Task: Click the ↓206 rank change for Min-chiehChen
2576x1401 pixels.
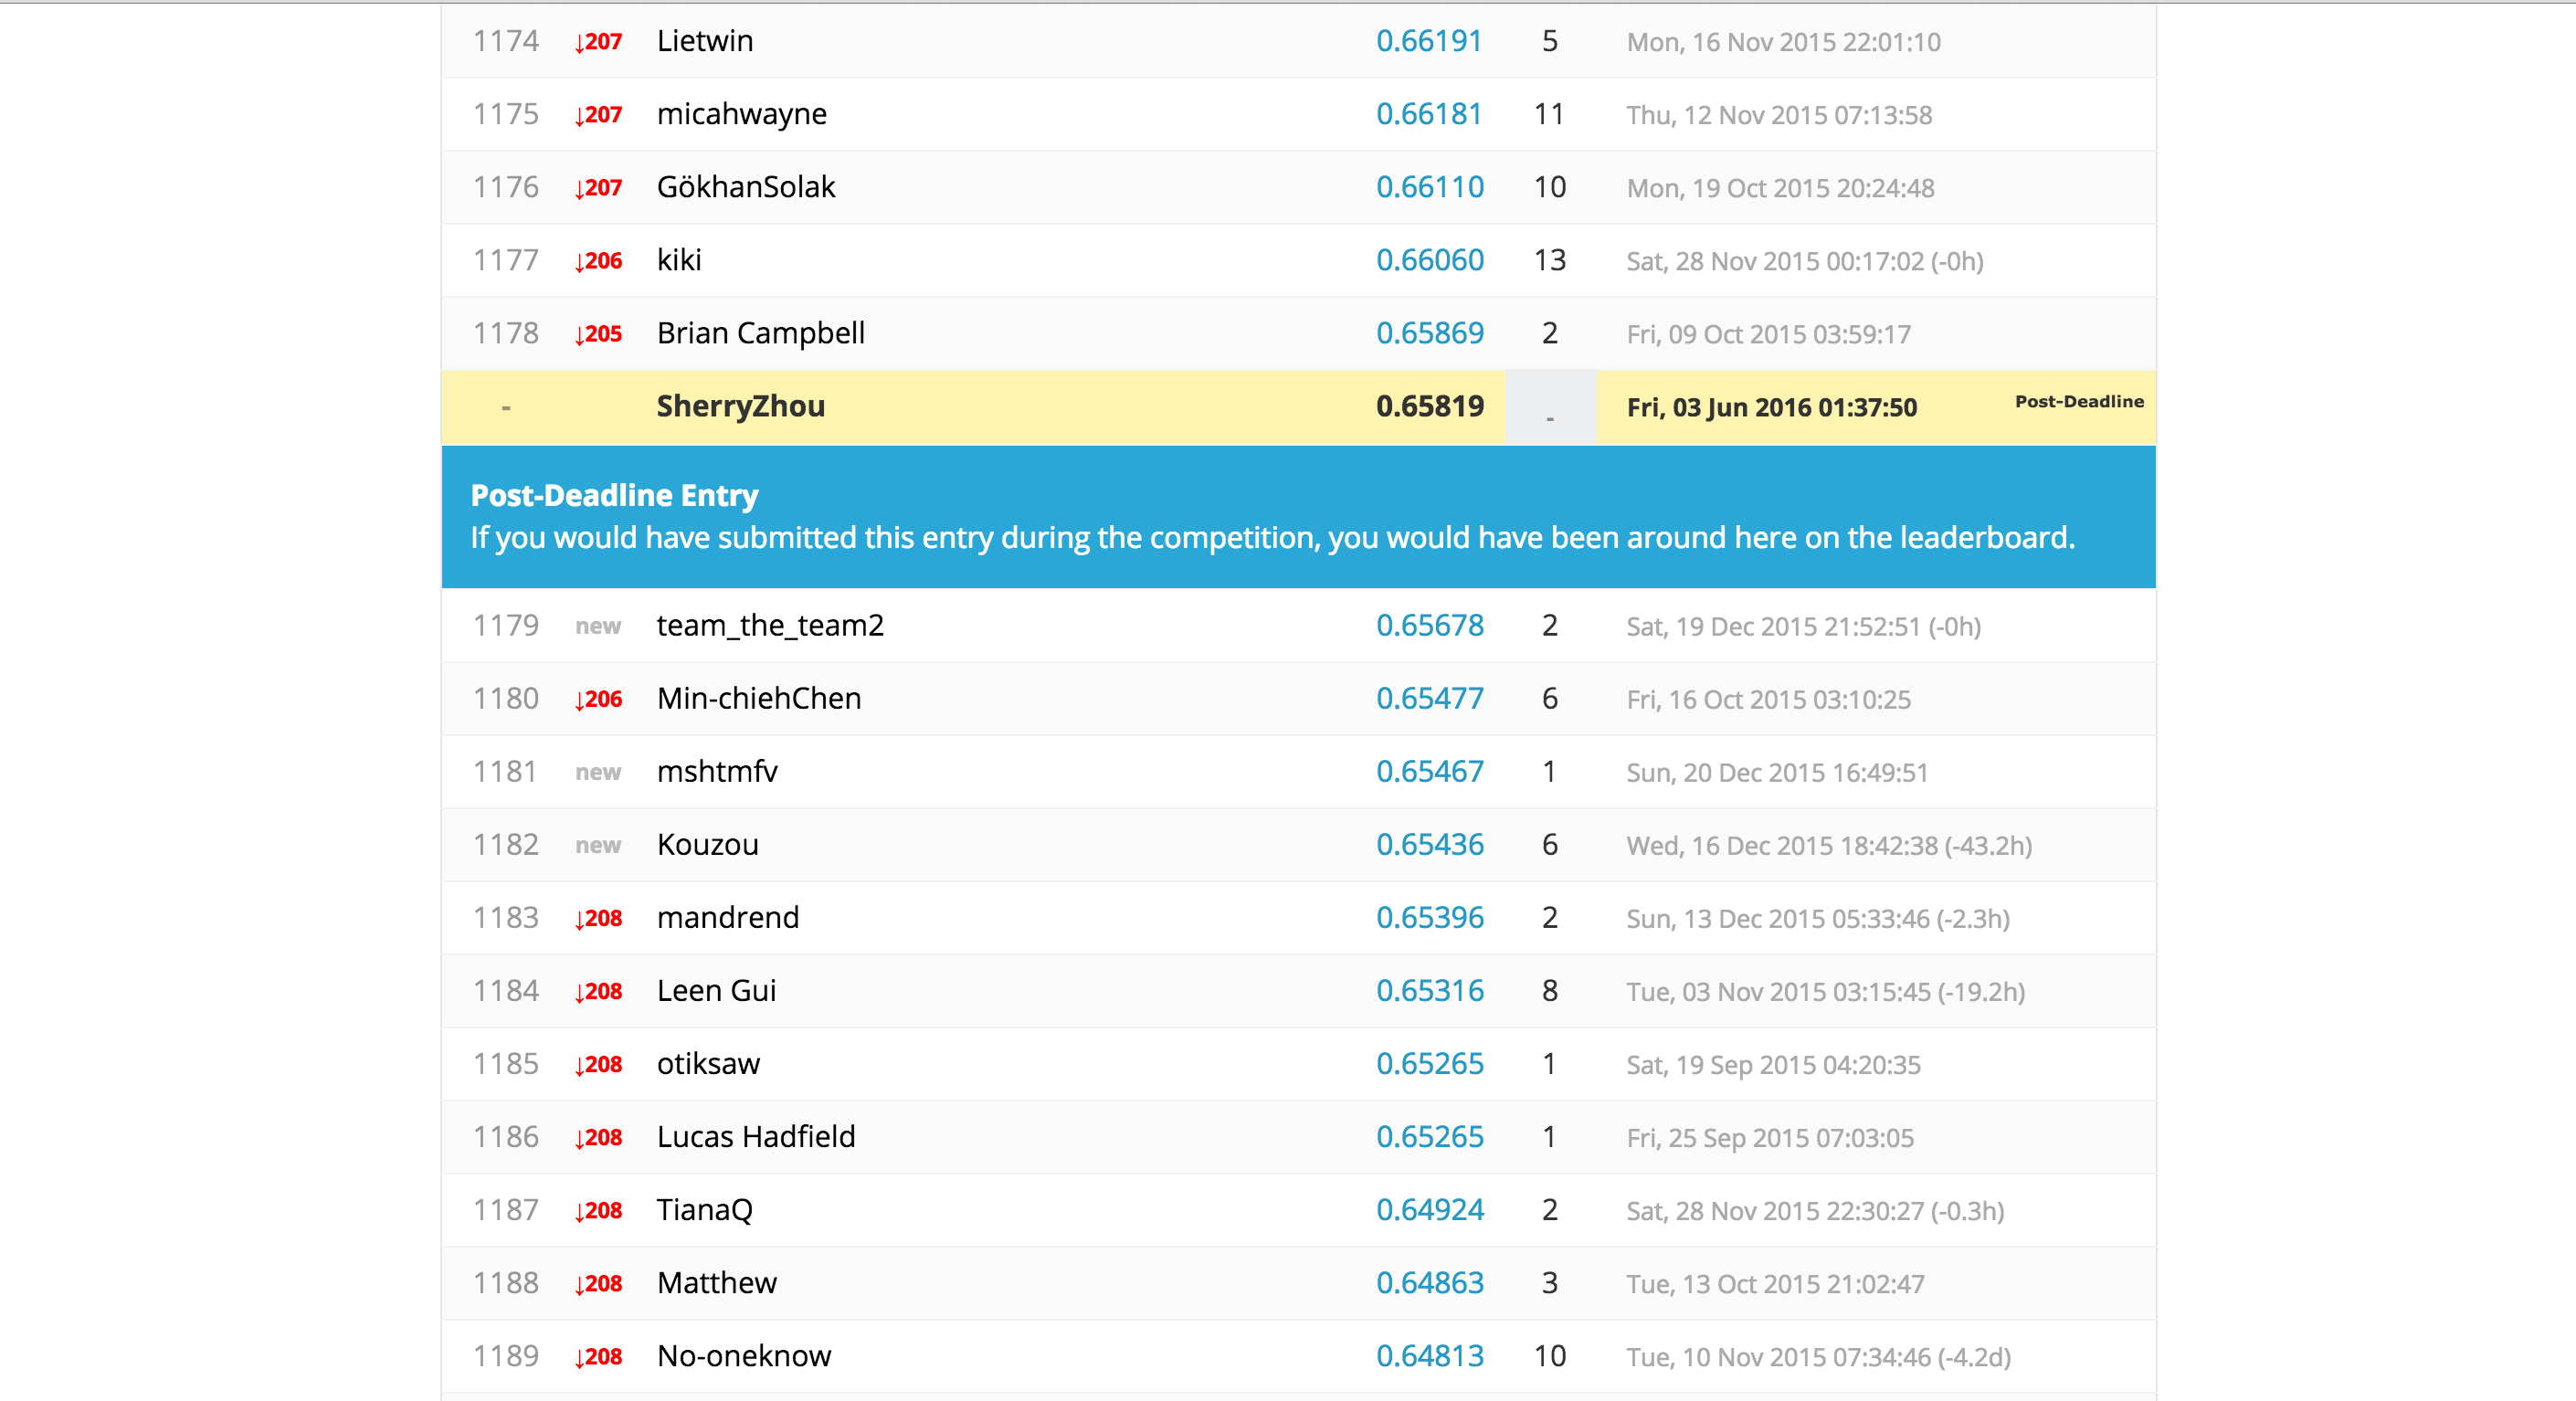Action: (x=598, y=699)
